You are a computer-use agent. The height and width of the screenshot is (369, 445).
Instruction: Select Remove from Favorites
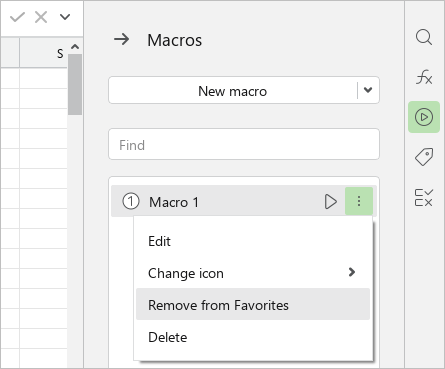click(253, 305)
